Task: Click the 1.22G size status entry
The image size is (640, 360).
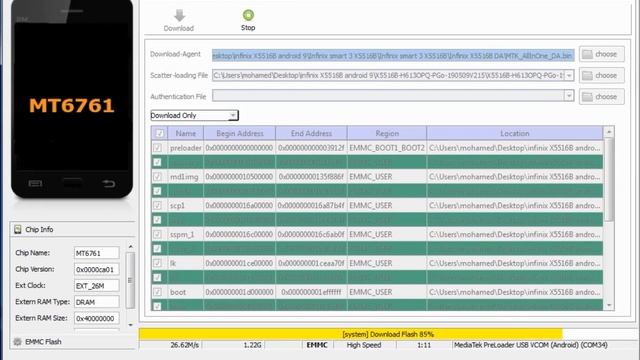Action: coord(252,345)
